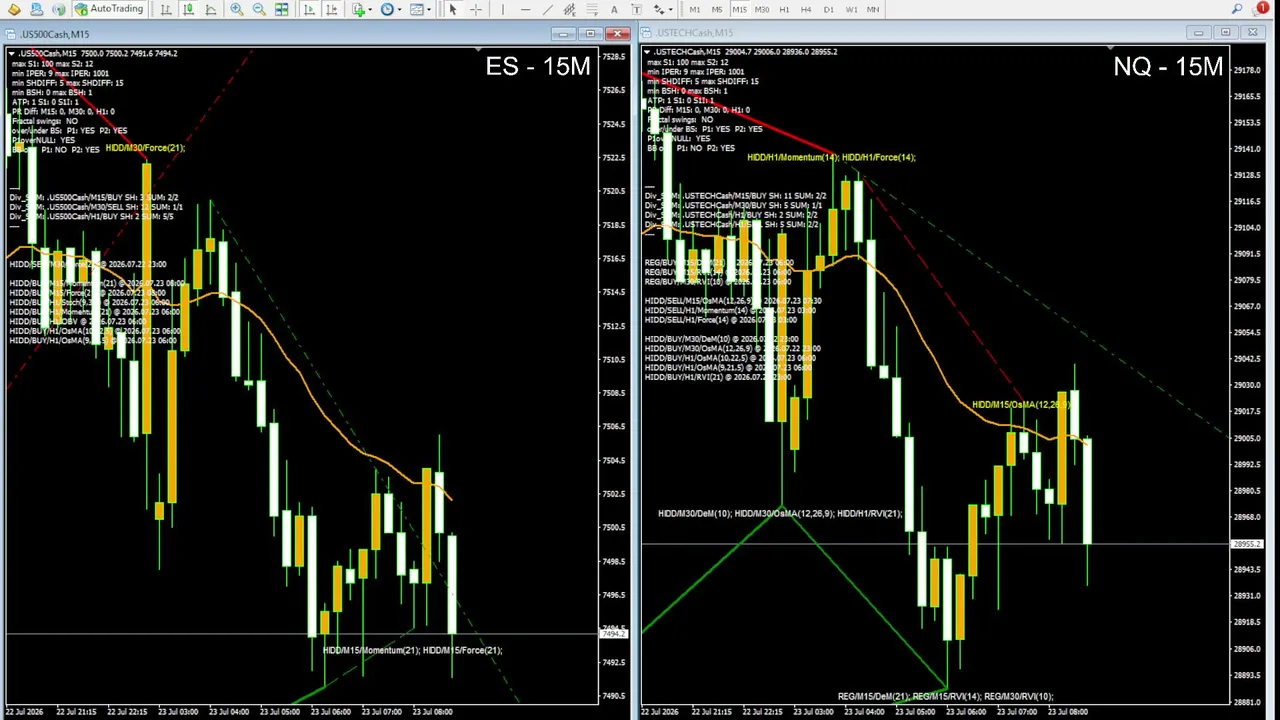1280x720 pixels.
Task: Switch to bar chart display
Action: point(166,9)
